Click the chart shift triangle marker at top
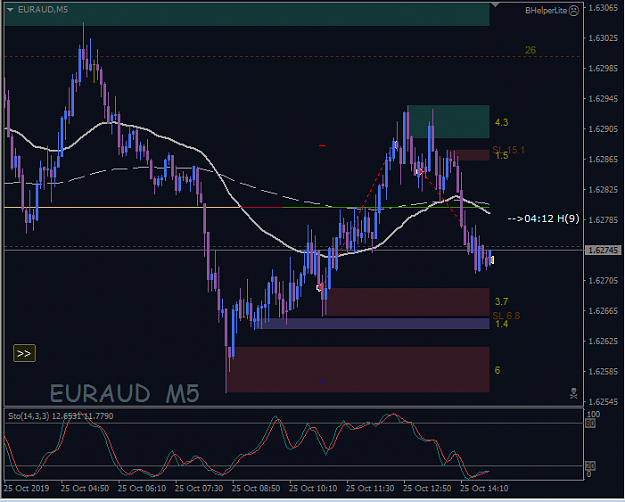This screenshot has width=625, height=502. pyautogui.click(x=495, y=5)
